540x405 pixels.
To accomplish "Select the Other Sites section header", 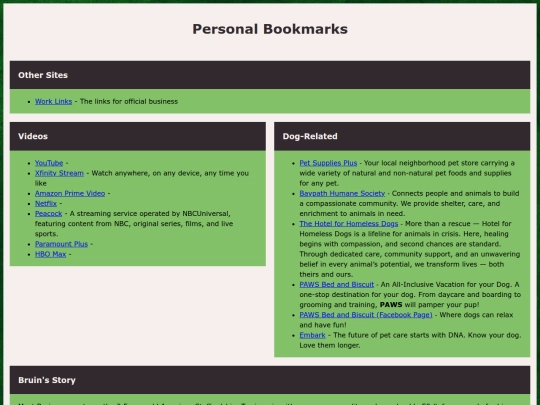I will pyautogui.click(x=270, y=75).
